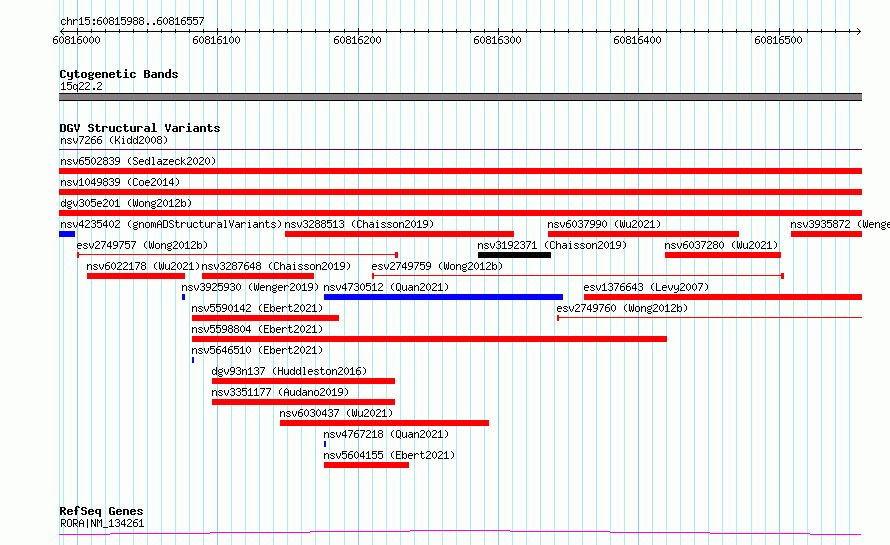The width and height of the screenshot is (890, 545).
Task: Open the nsv3288513 (Chaisson2019) label
Action: click(359, 224)
